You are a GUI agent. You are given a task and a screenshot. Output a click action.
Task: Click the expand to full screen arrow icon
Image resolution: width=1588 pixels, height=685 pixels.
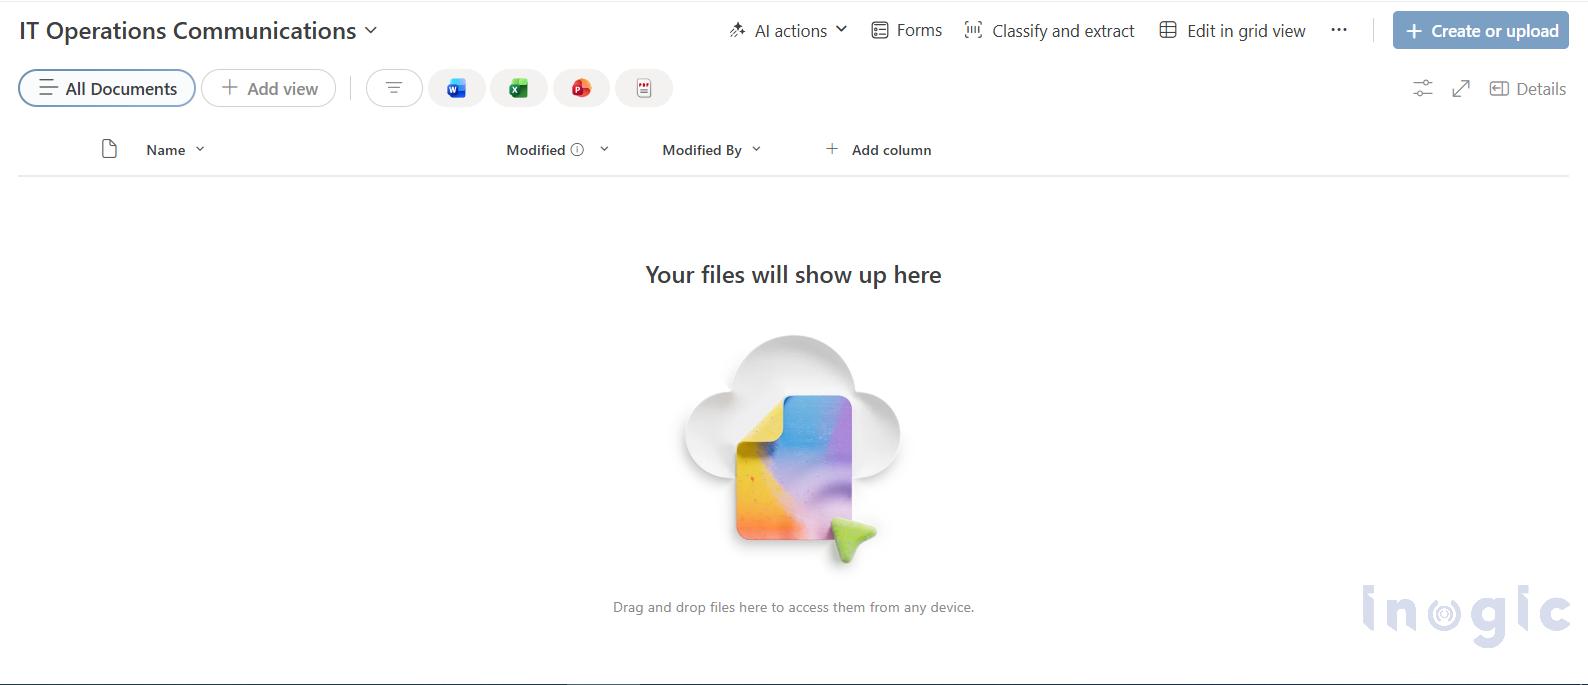[x=1461, y=89]
